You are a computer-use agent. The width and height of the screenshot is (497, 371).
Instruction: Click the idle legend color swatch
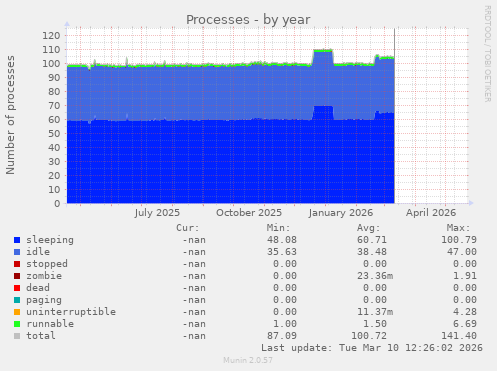[17, 252]
